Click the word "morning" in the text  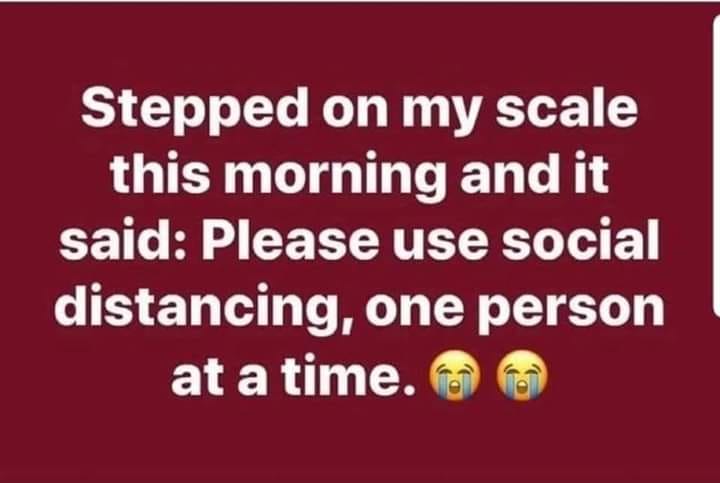point(335,178)
